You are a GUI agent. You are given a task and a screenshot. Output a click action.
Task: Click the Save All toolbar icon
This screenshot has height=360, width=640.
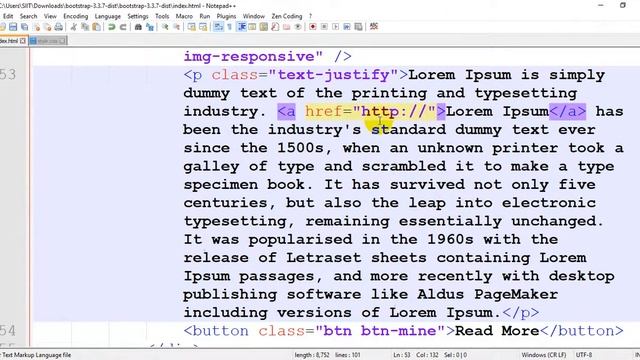(24, 27)
